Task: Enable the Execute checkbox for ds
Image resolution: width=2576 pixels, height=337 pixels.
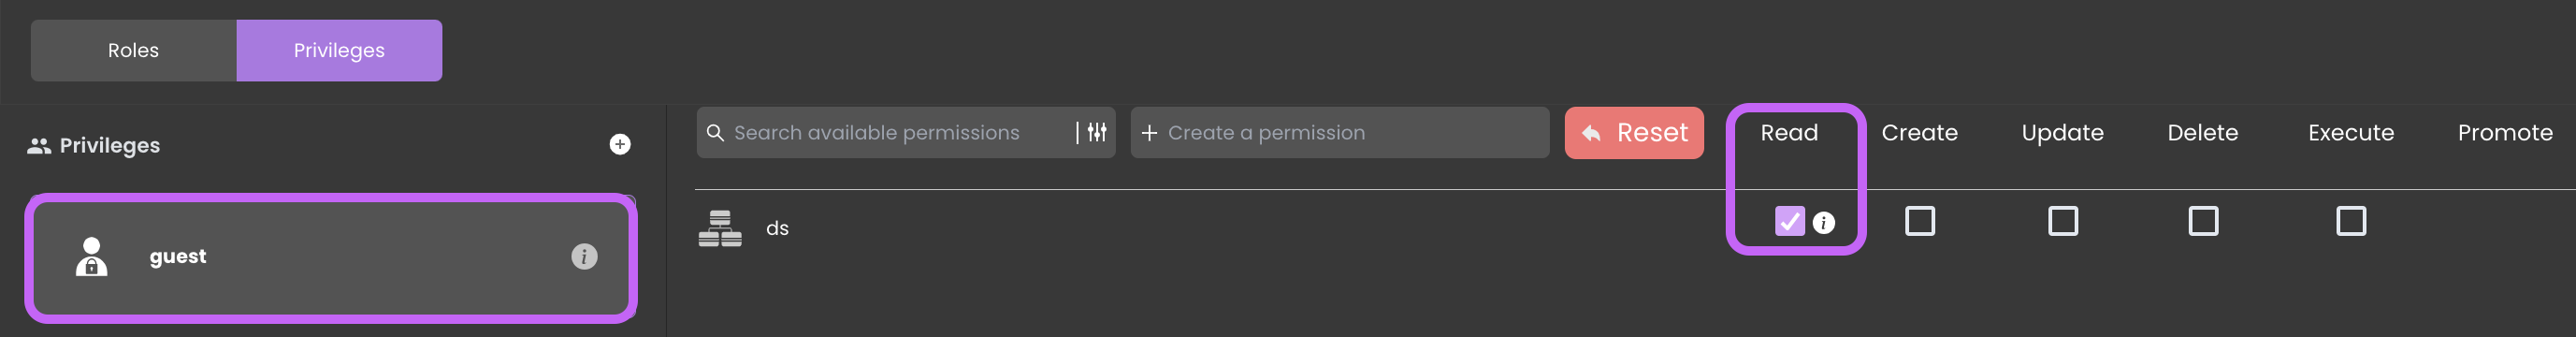Action: (2351, 221)
